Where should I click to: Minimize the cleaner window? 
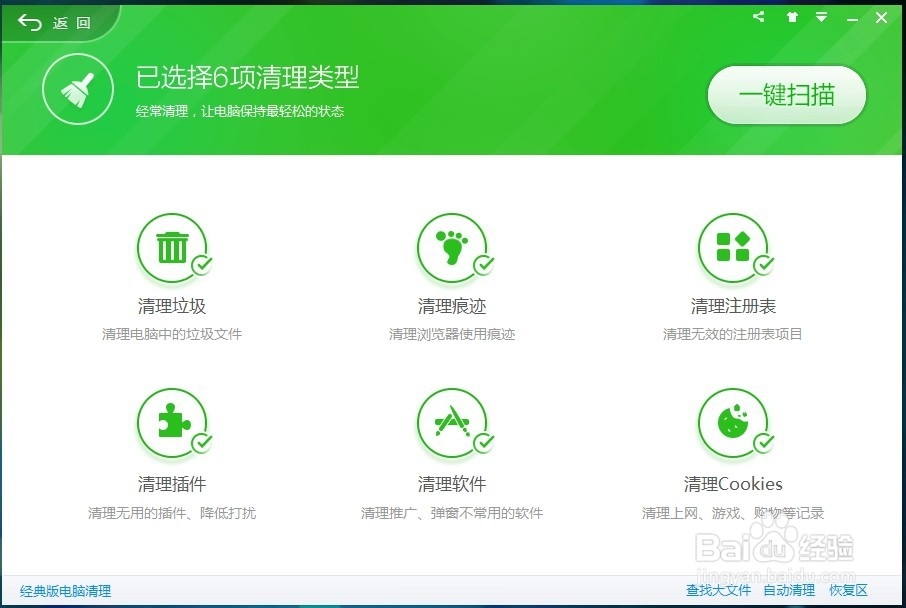(852, 19)
